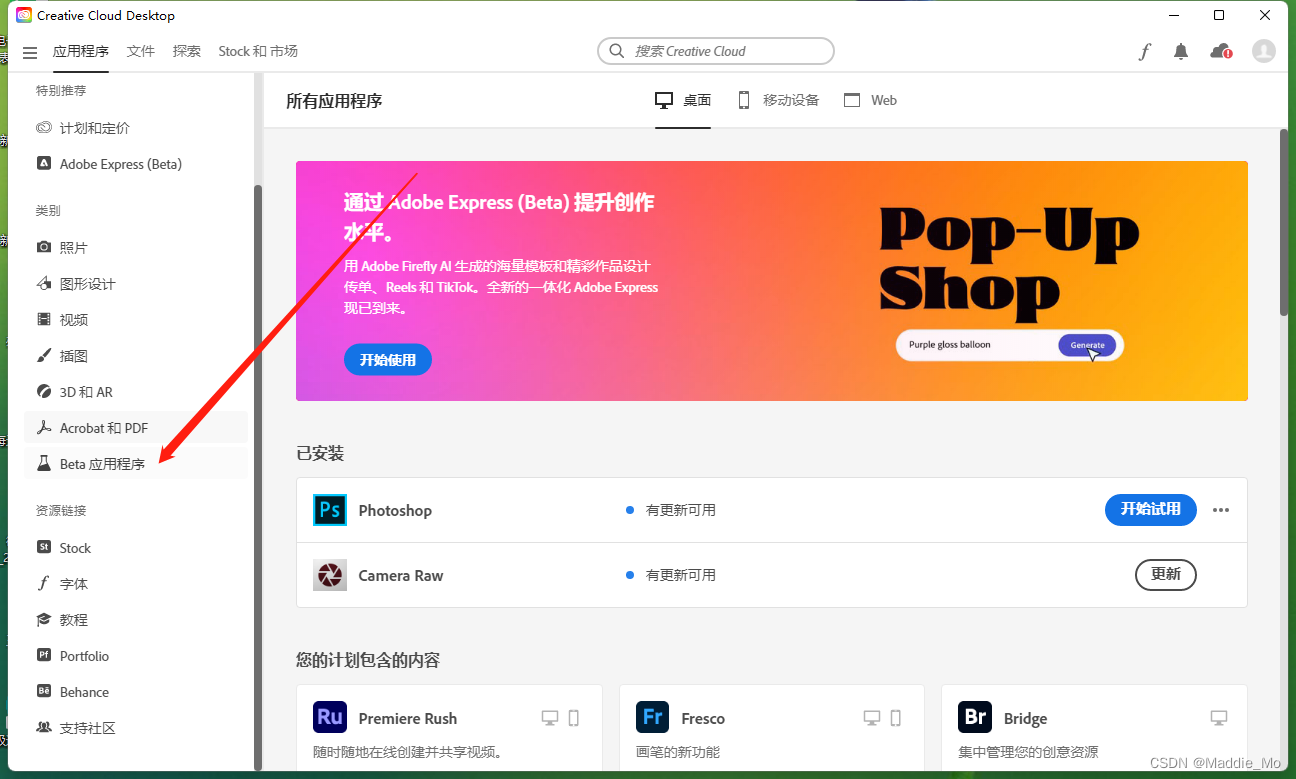Open the hamburger menu icon

tap(30, 52)
